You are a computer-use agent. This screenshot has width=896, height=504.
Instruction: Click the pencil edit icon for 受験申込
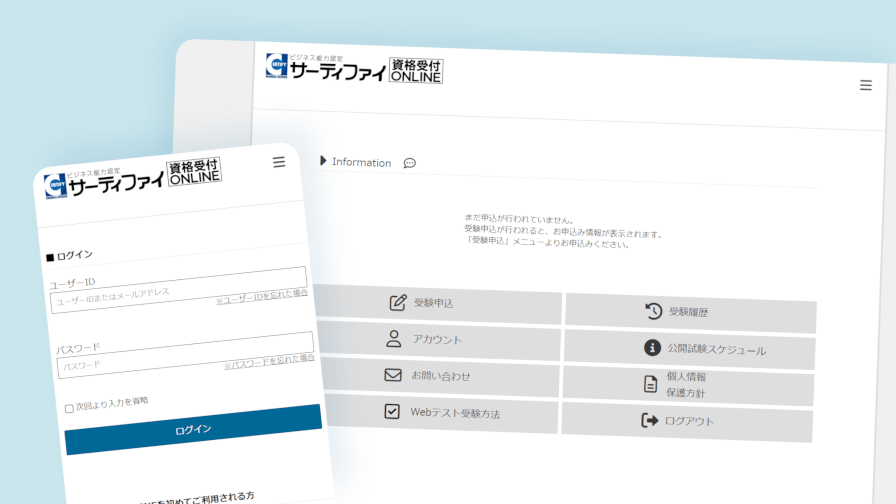[x=398, y=302]
